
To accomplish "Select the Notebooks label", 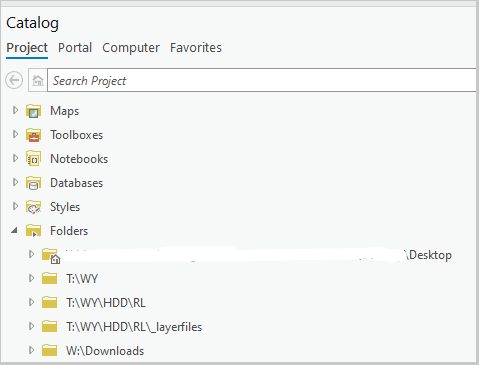I will pyautogui.click(x=79, y=159).
